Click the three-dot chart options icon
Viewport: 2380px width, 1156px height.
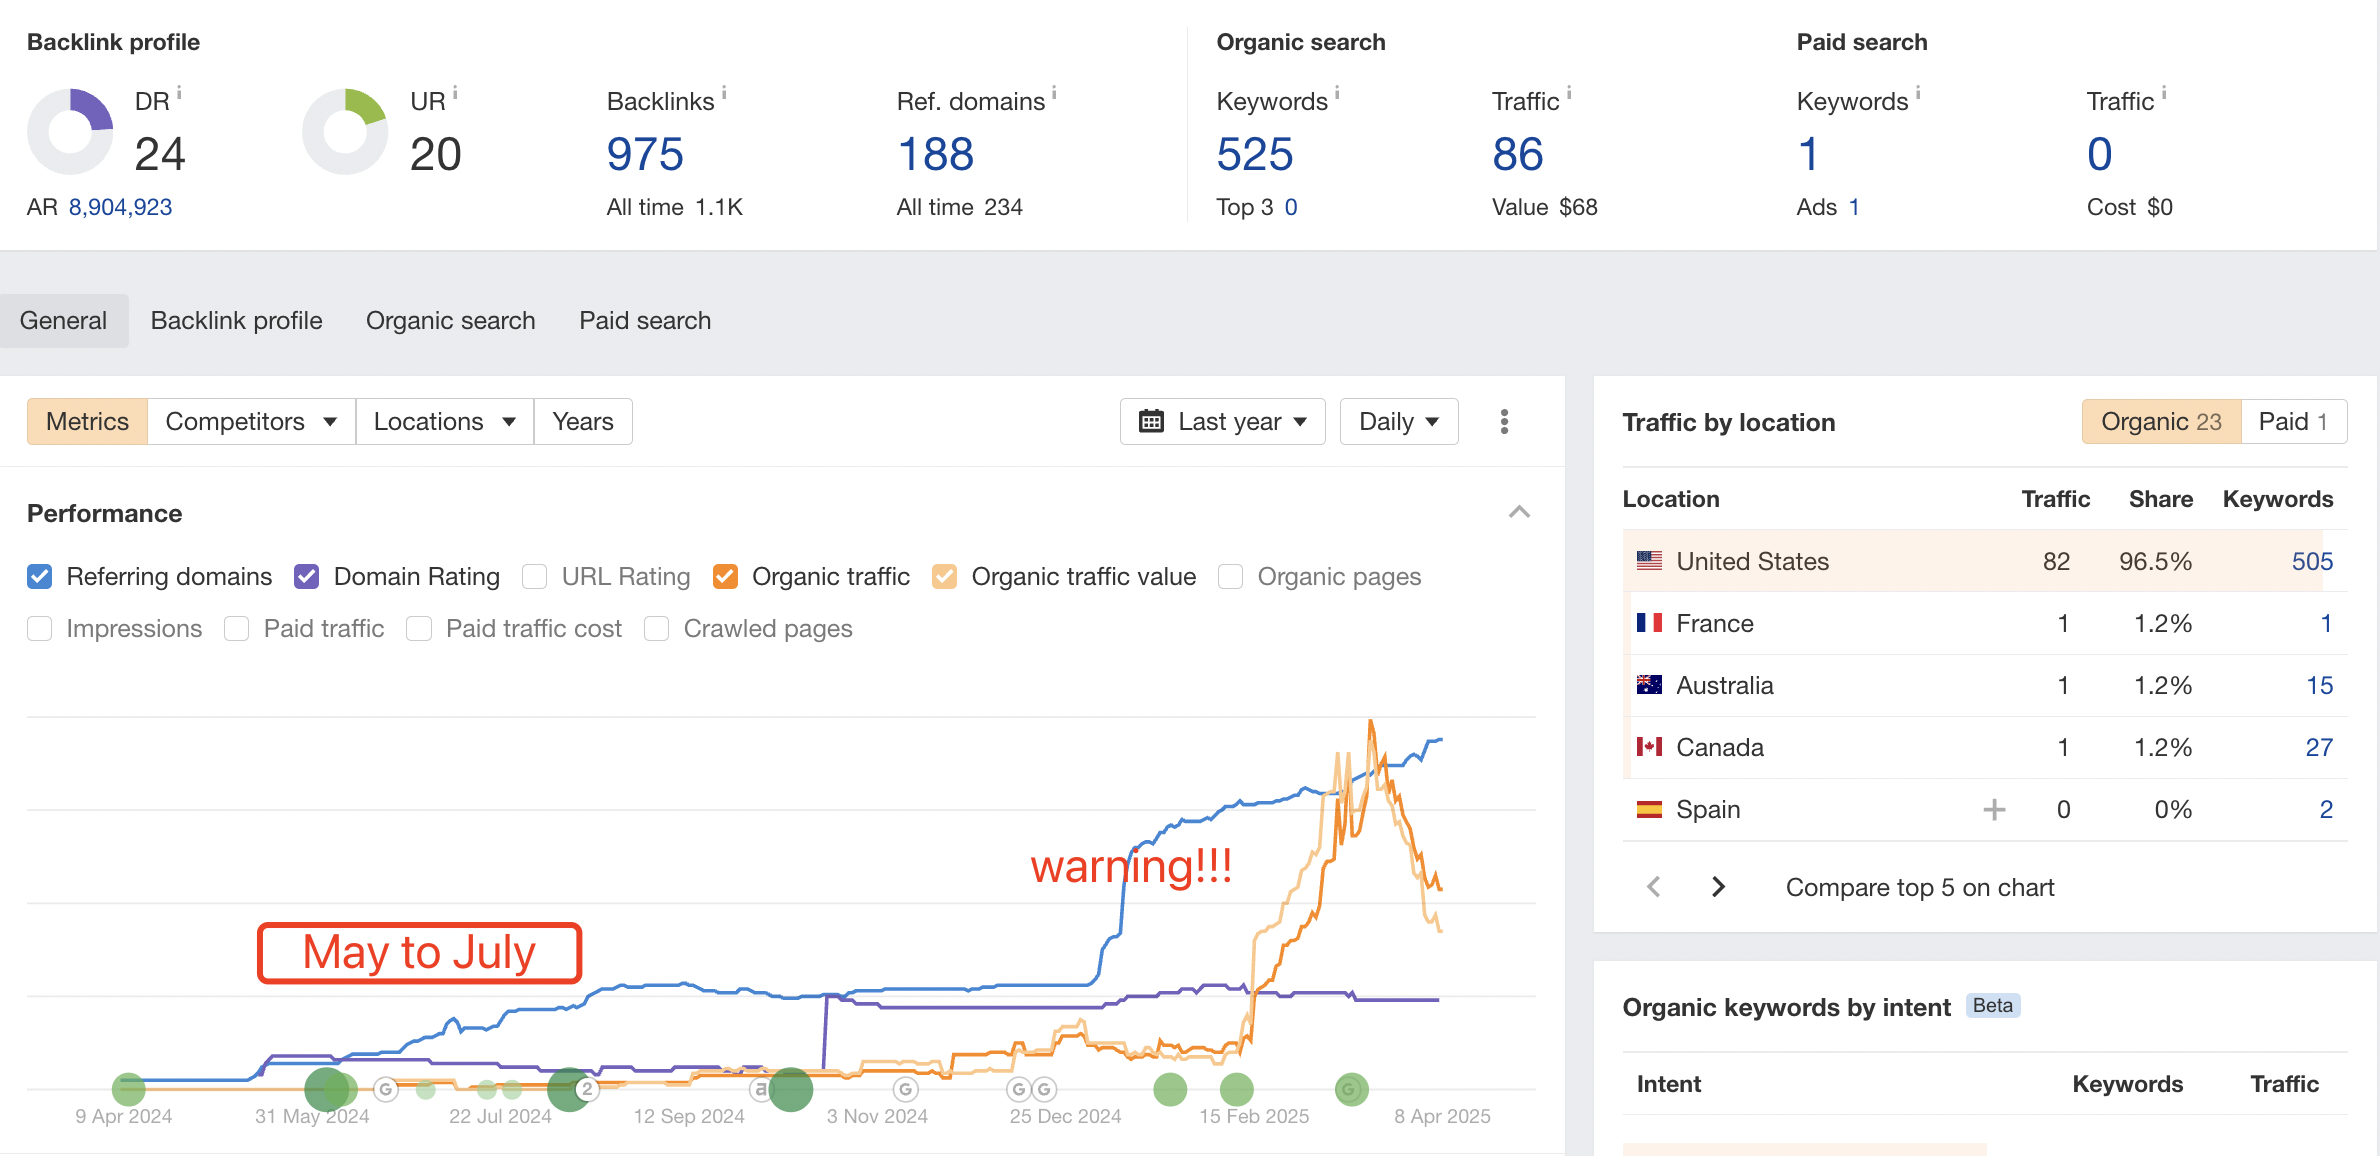click(1504, 422)
